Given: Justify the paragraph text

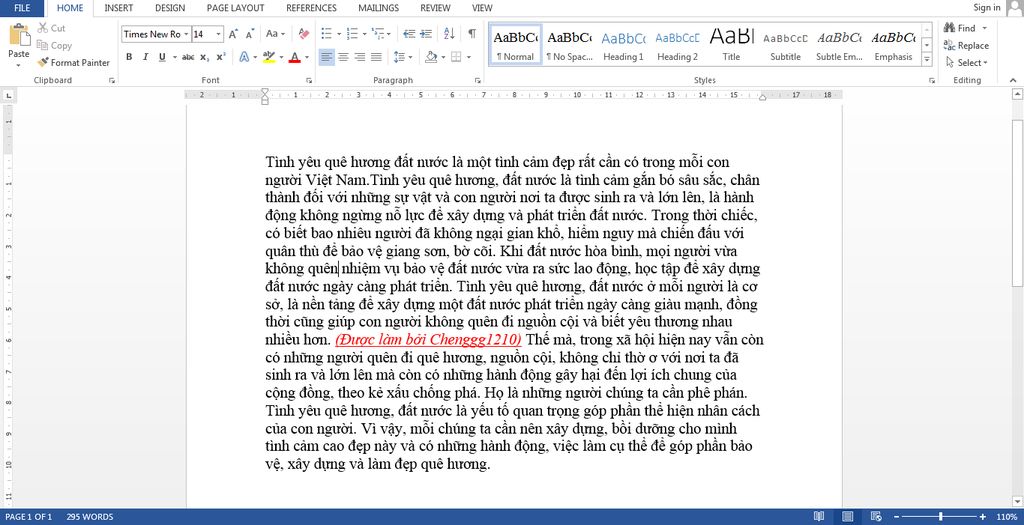Looking at the screenshot, I should [x=376, y=57].
